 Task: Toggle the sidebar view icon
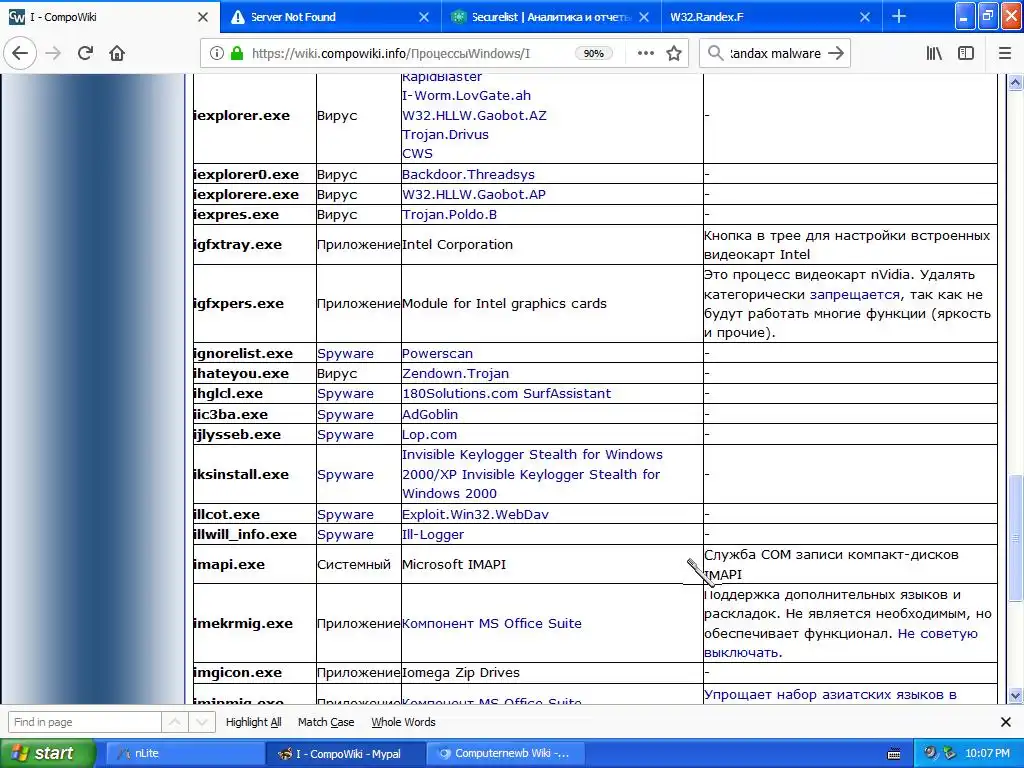coord(966,53)
